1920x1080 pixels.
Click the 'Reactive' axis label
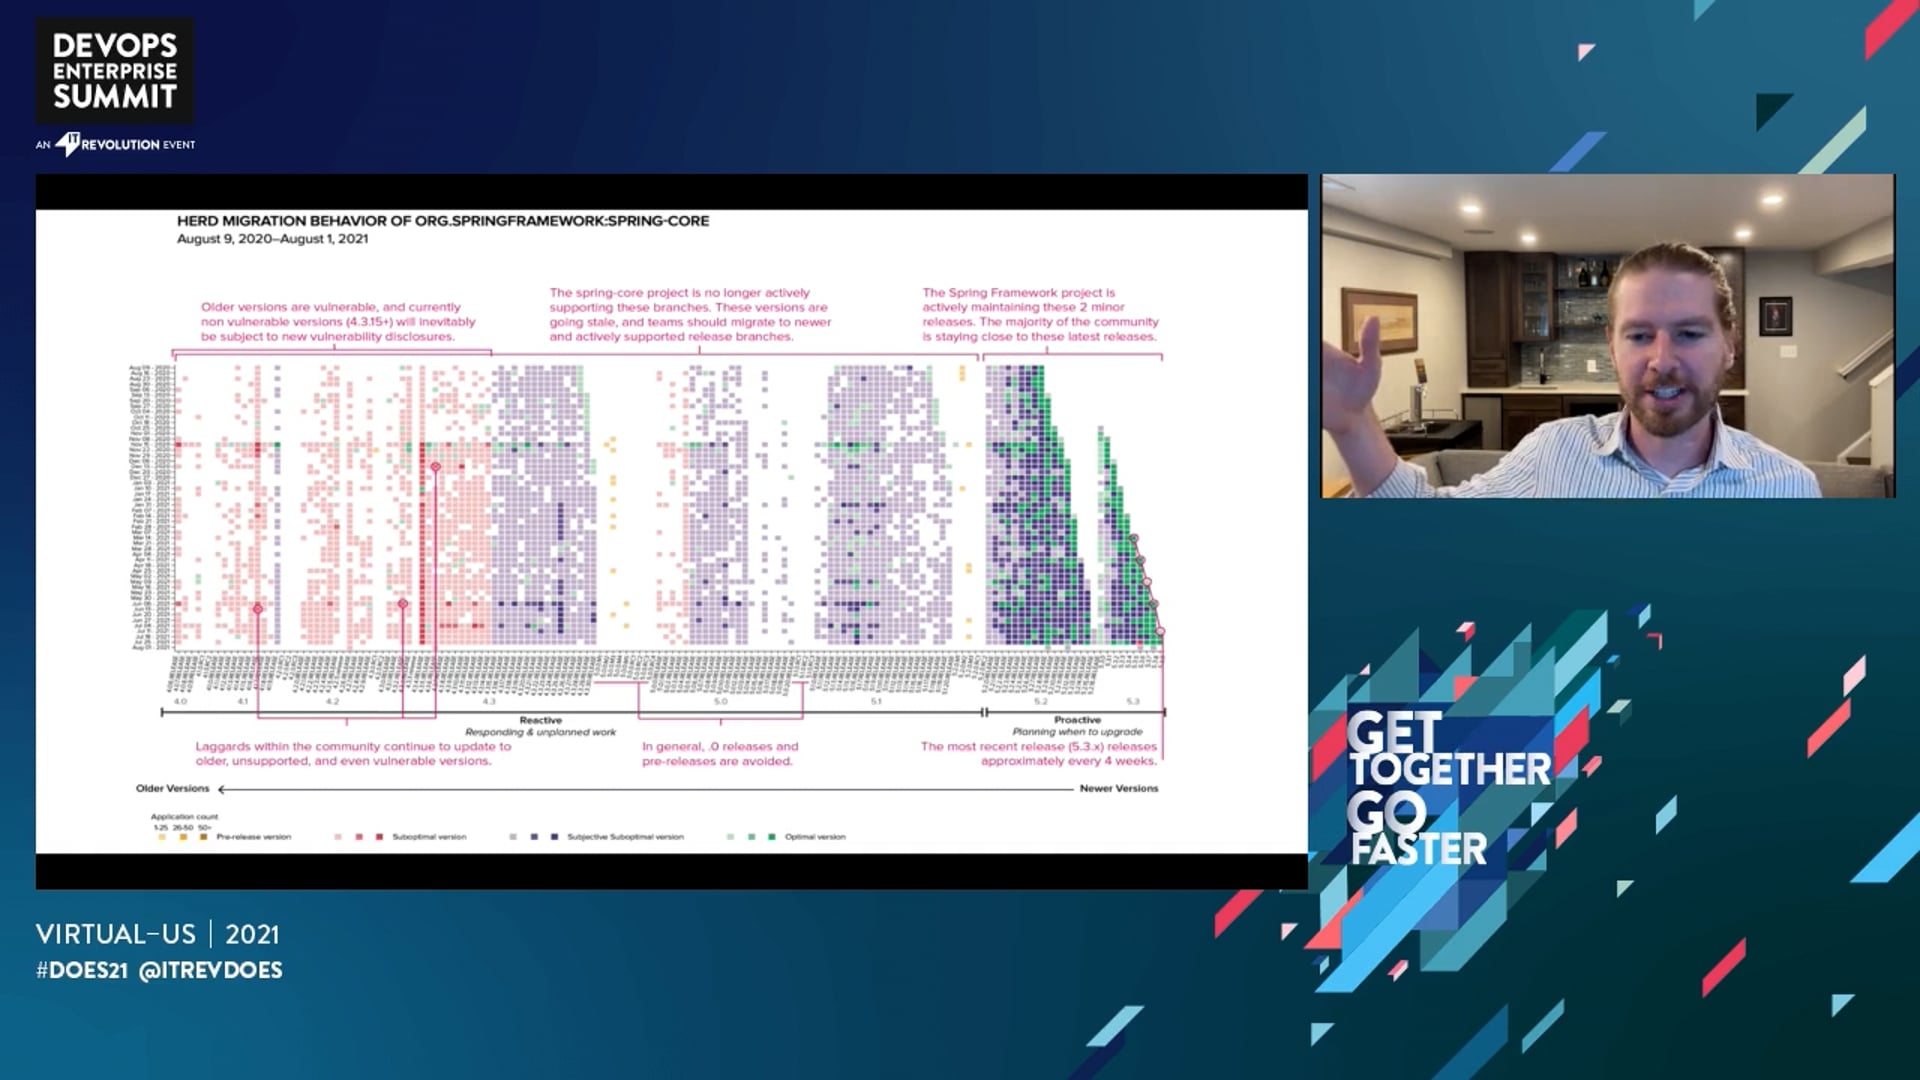pyautogui.click(x=541, y=720)
